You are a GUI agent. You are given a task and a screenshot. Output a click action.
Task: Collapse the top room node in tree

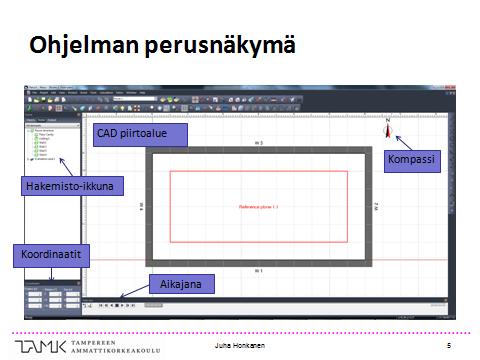pos(28,131)
